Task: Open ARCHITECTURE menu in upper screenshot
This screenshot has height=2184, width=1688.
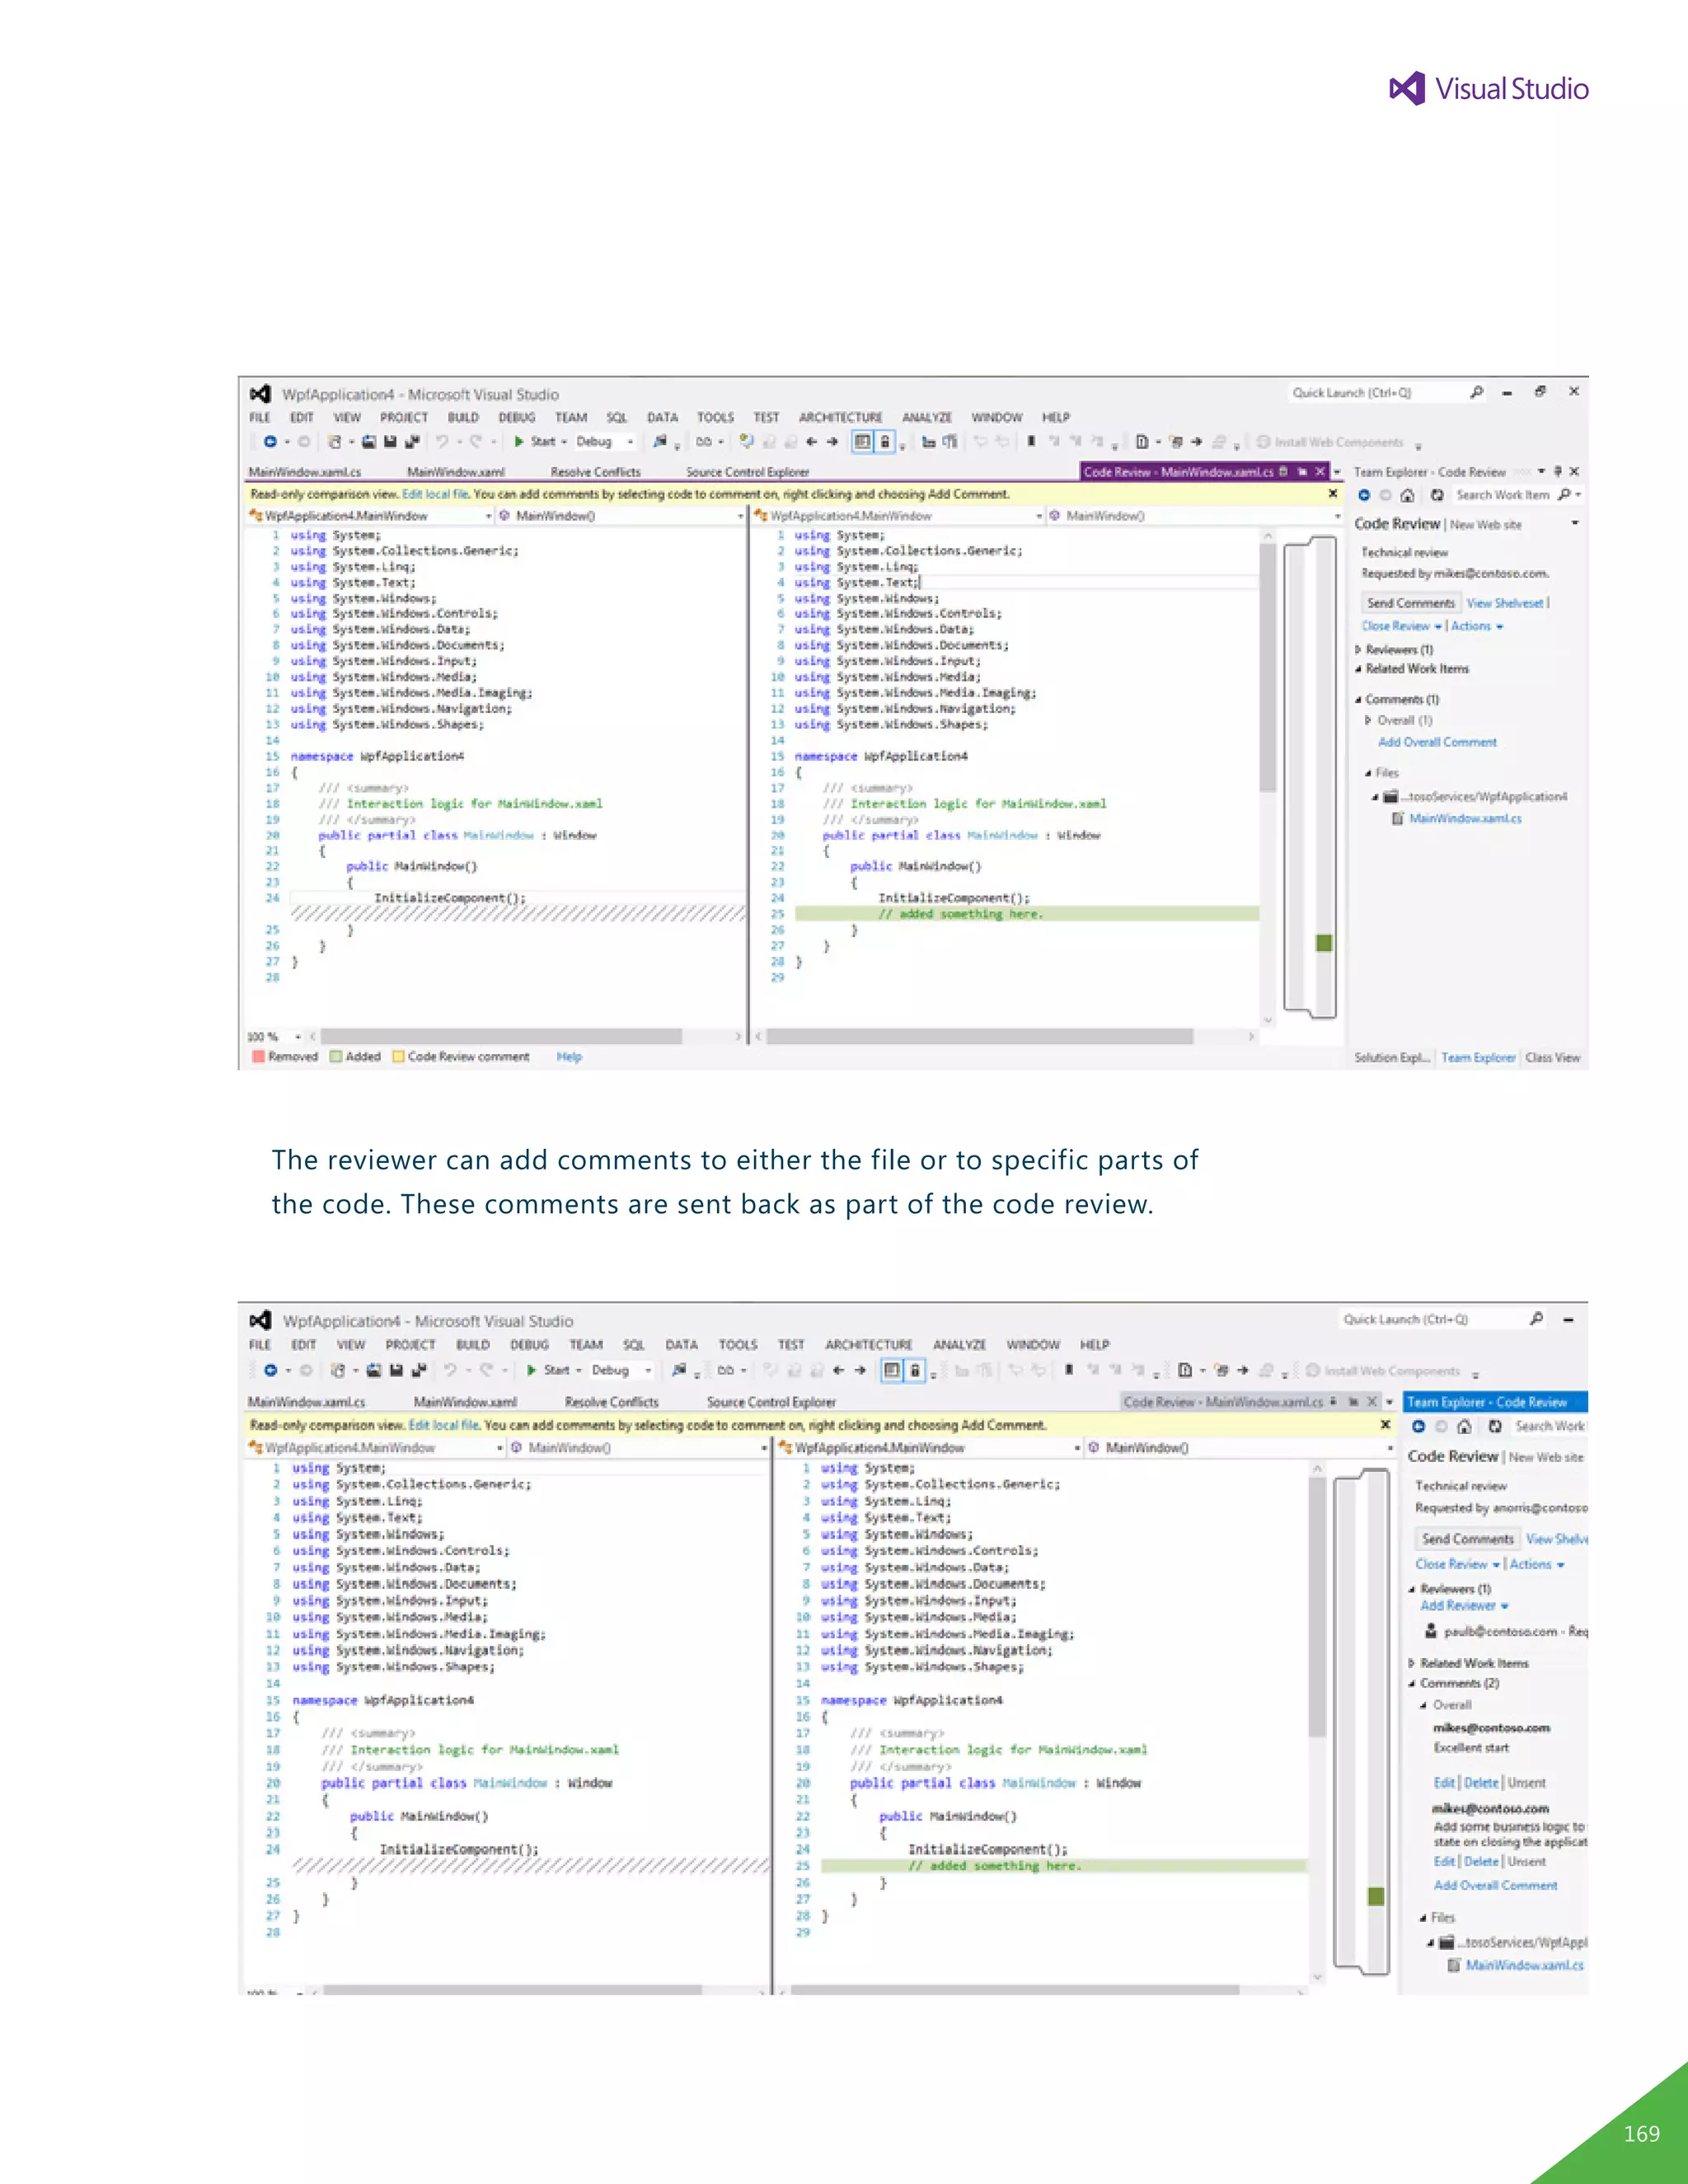Action: click(840, 418)
